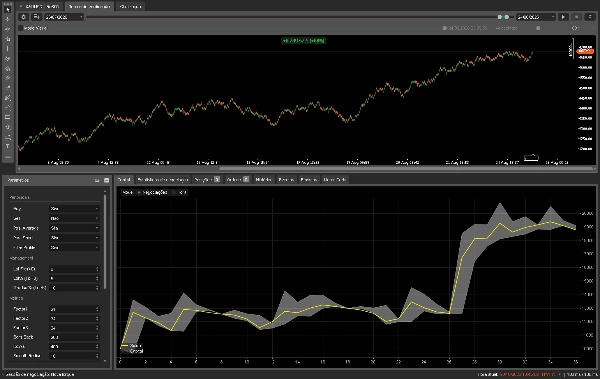Open the events tab in the results panel

[x=286, y=179]
